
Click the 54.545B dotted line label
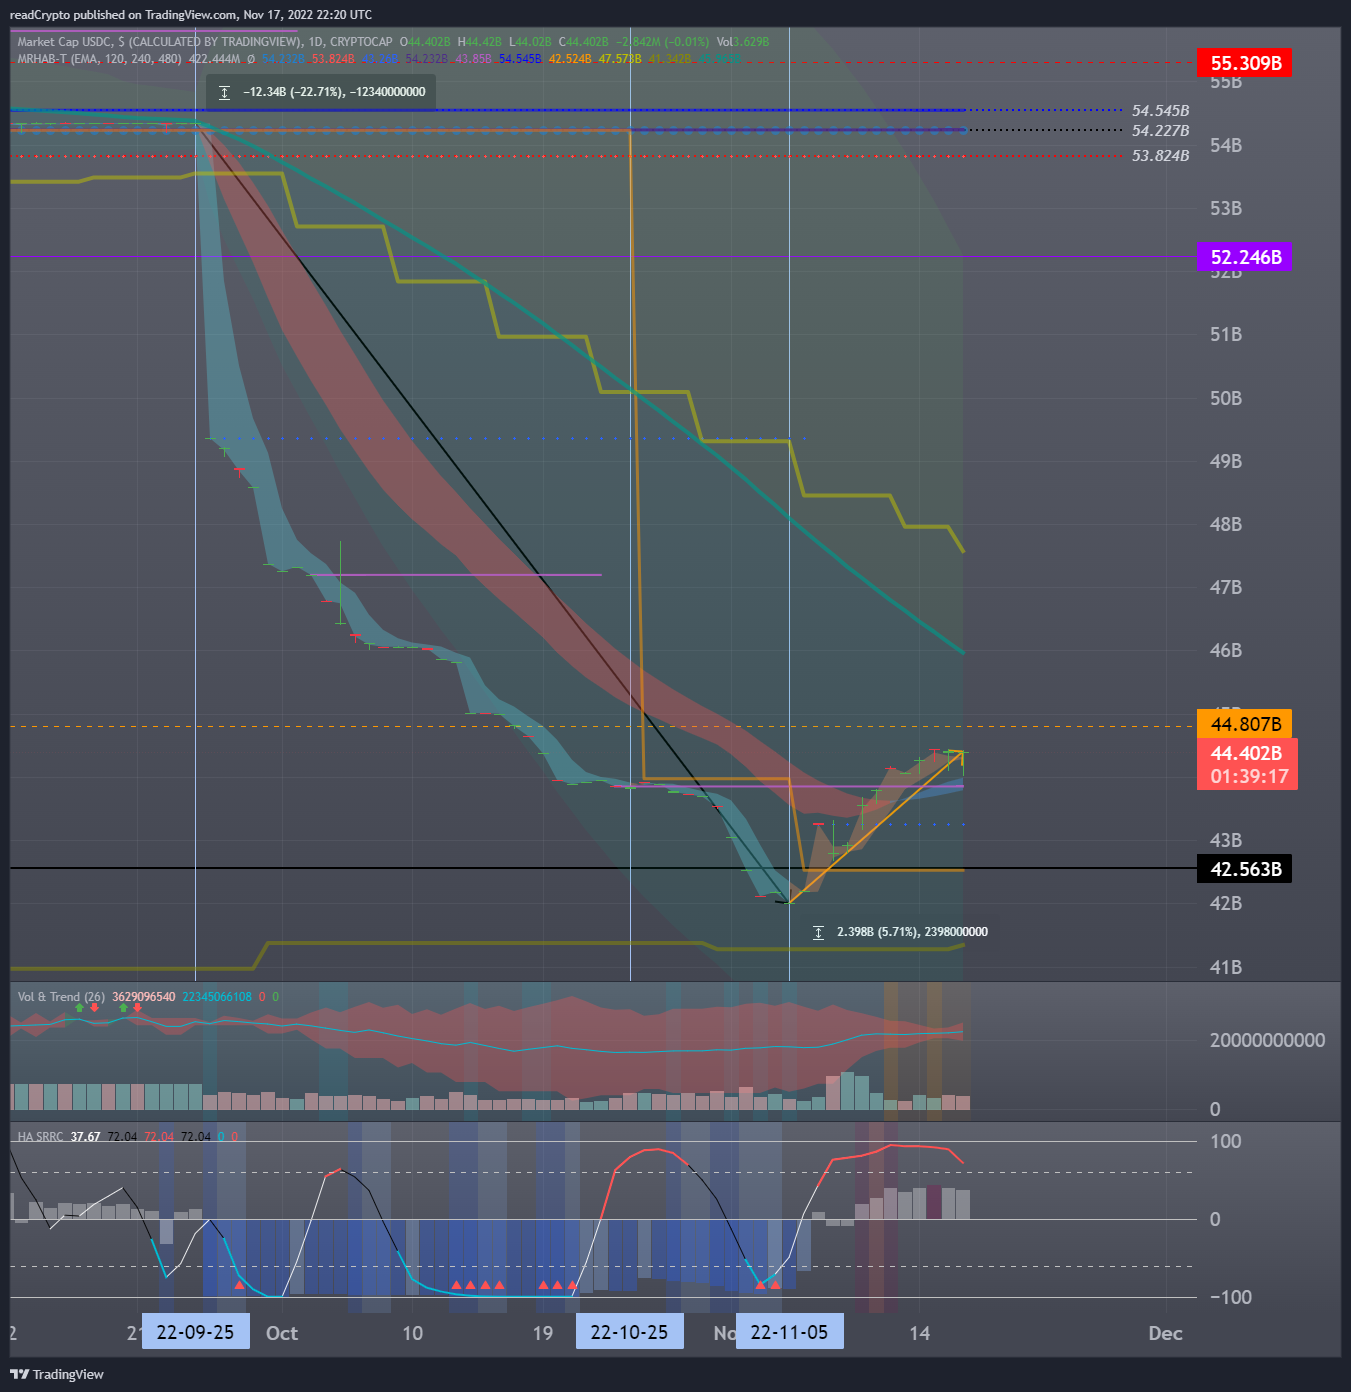click(1160, 111)
